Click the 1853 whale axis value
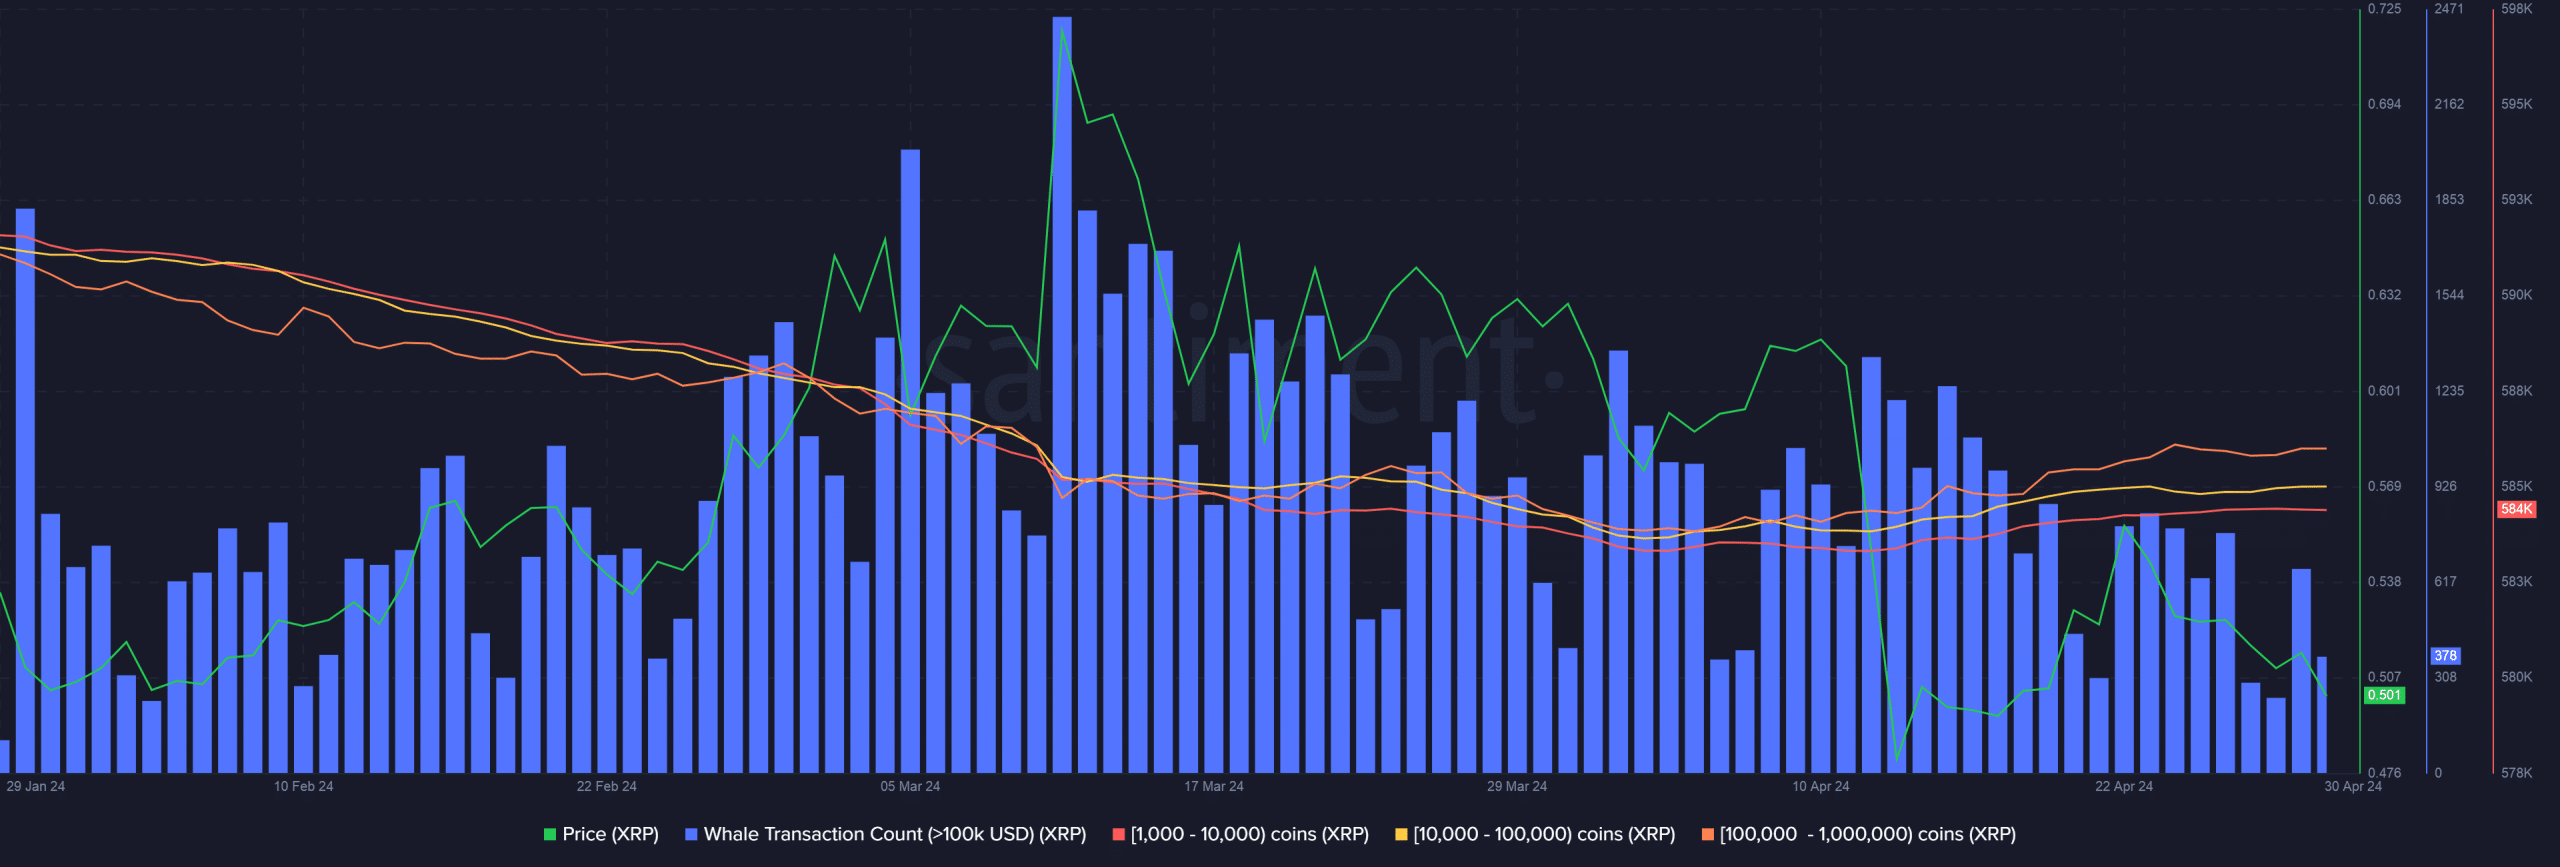The height and width of the screenshot is (867, 2560). tap(2449, 199)
